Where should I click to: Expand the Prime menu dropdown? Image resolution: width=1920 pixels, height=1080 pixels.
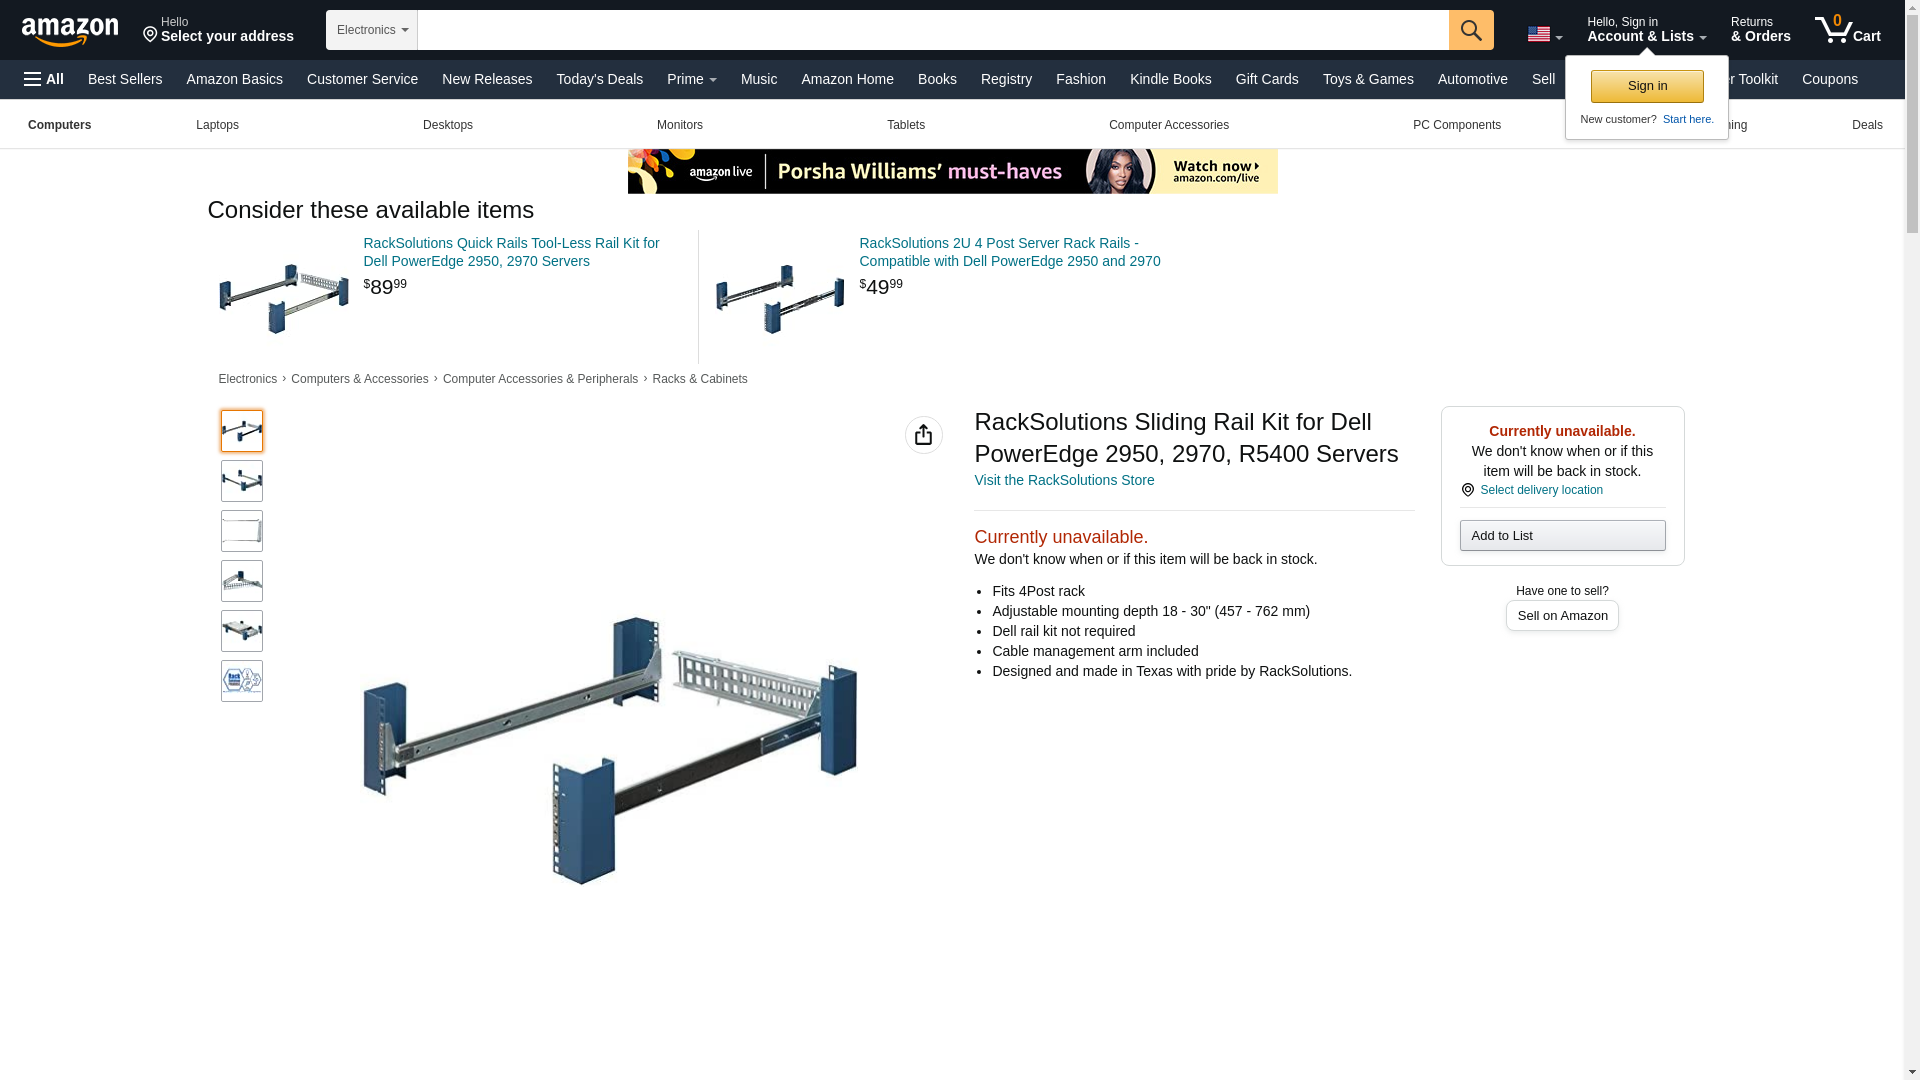[x=692, y=79]
